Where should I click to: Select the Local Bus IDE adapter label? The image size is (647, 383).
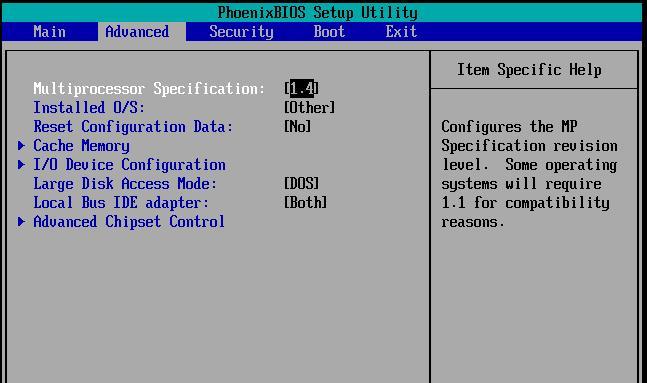(x=121, y=203)
